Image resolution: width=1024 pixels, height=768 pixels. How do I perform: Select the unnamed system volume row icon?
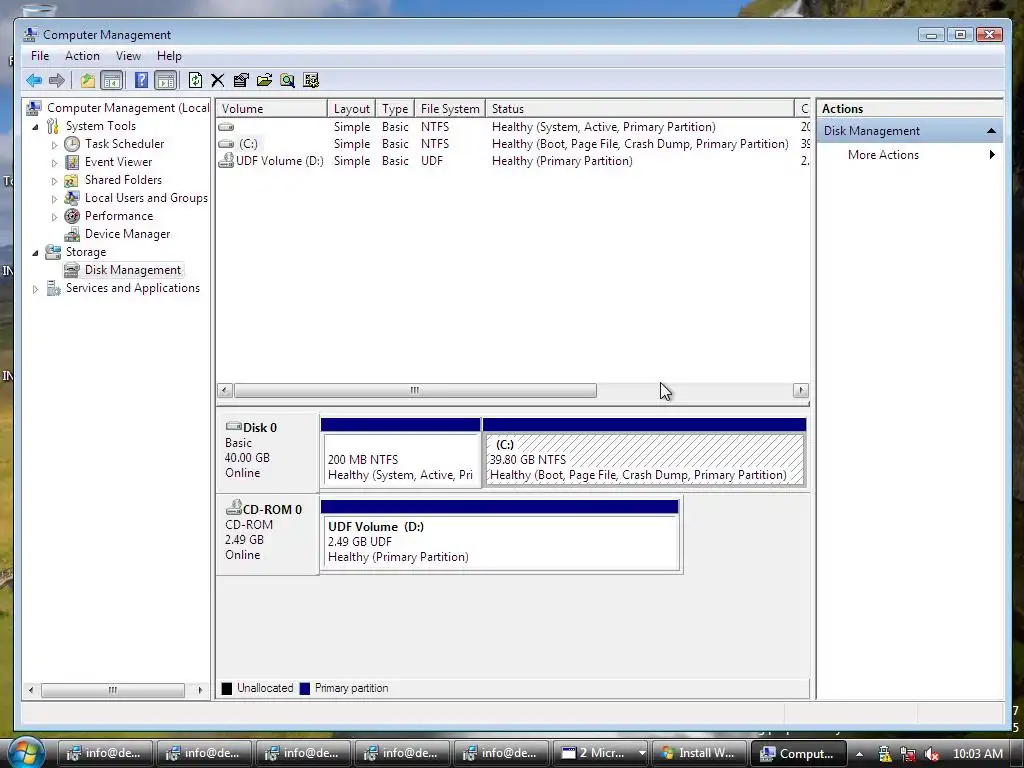[226, 127]
